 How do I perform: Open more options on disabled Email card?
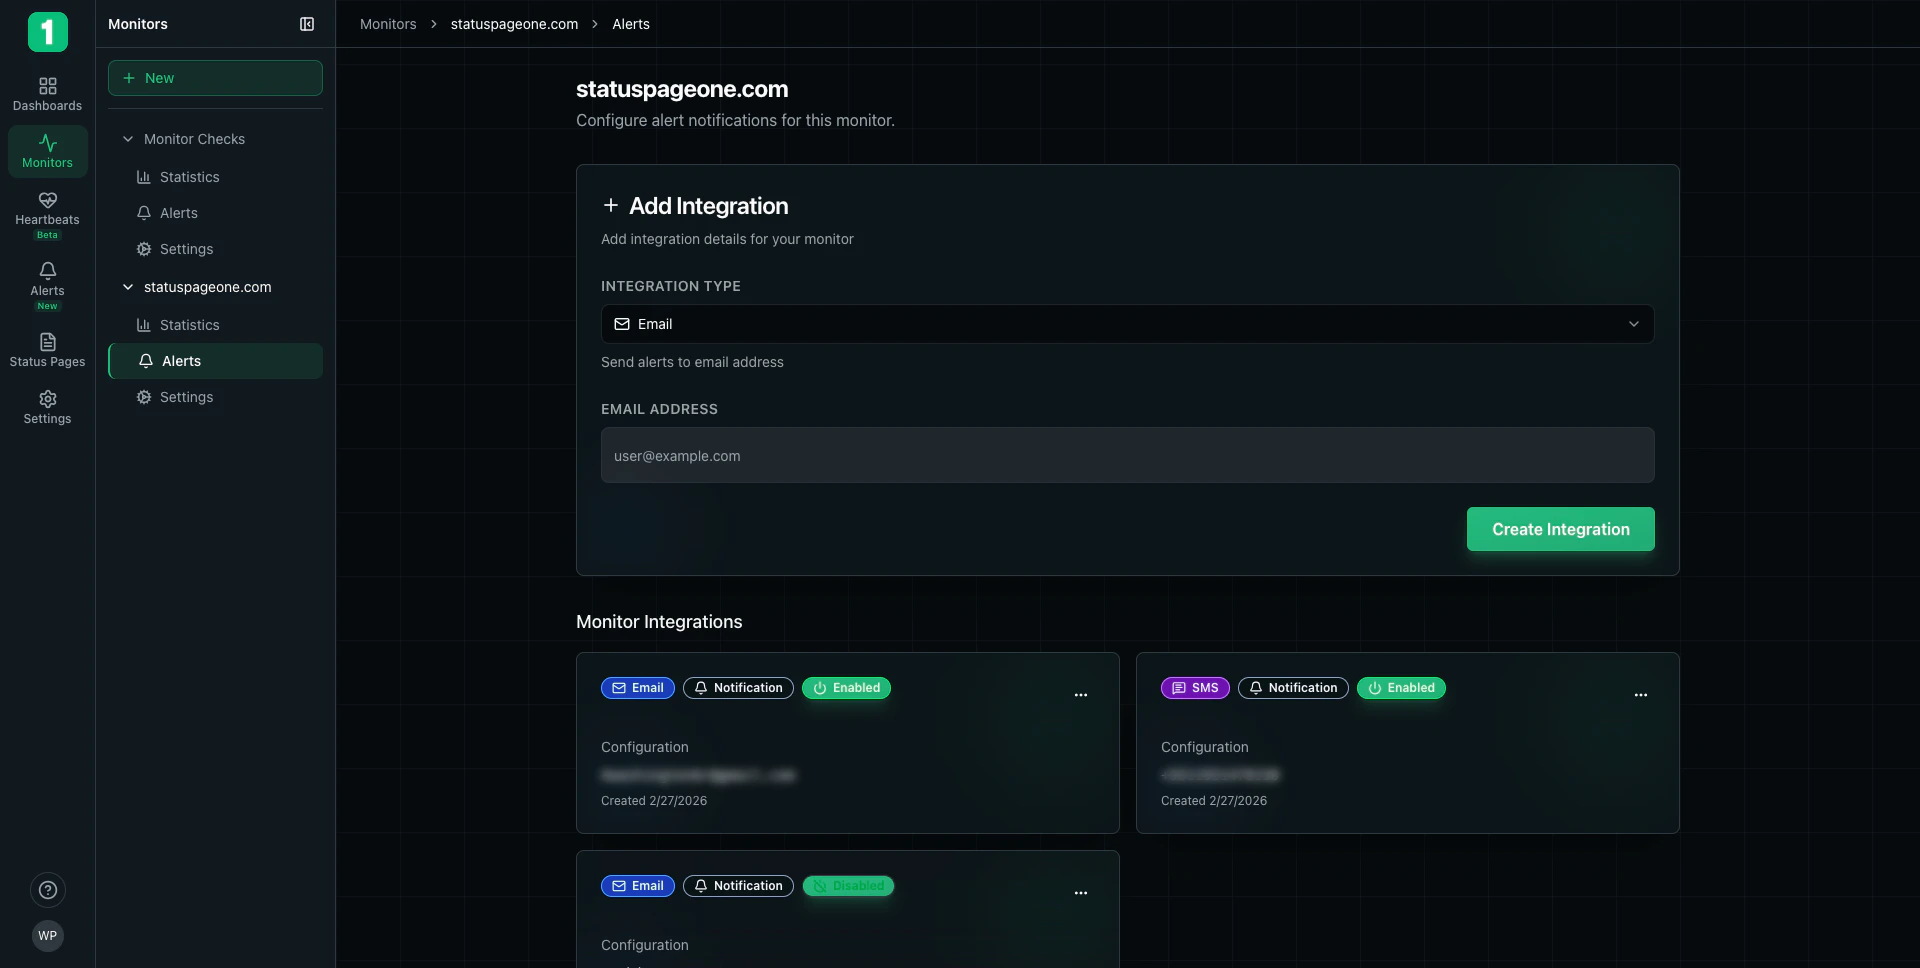pos(1081,893)
